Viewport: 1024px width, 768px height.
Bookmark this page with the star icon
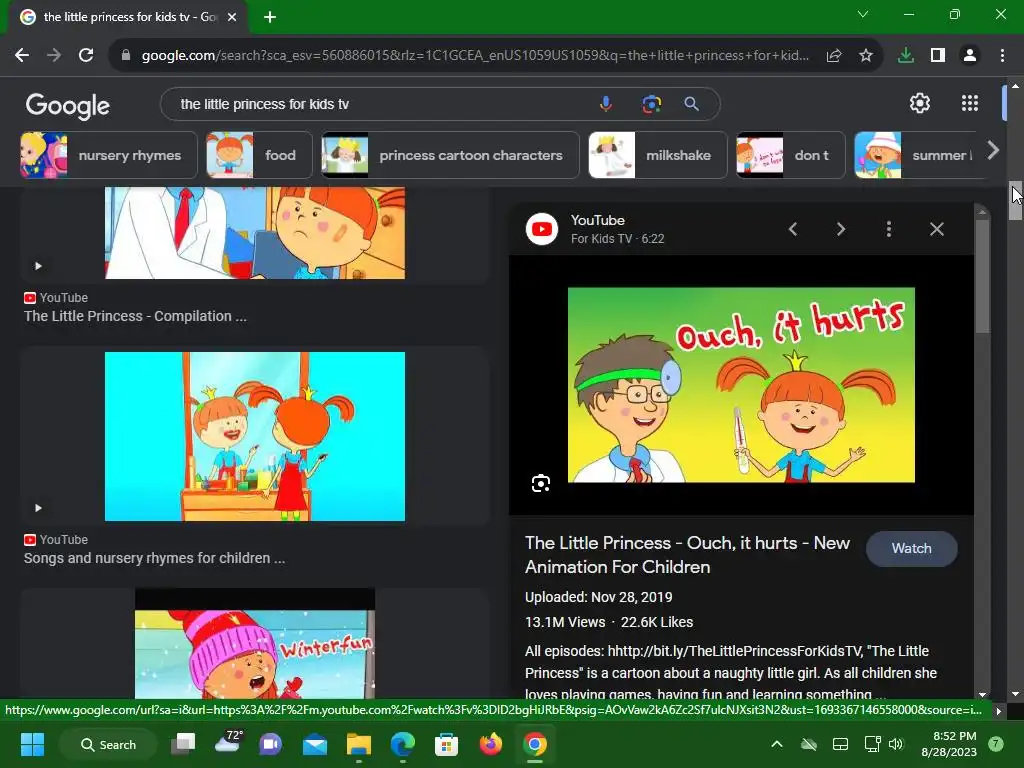[866, 56]
